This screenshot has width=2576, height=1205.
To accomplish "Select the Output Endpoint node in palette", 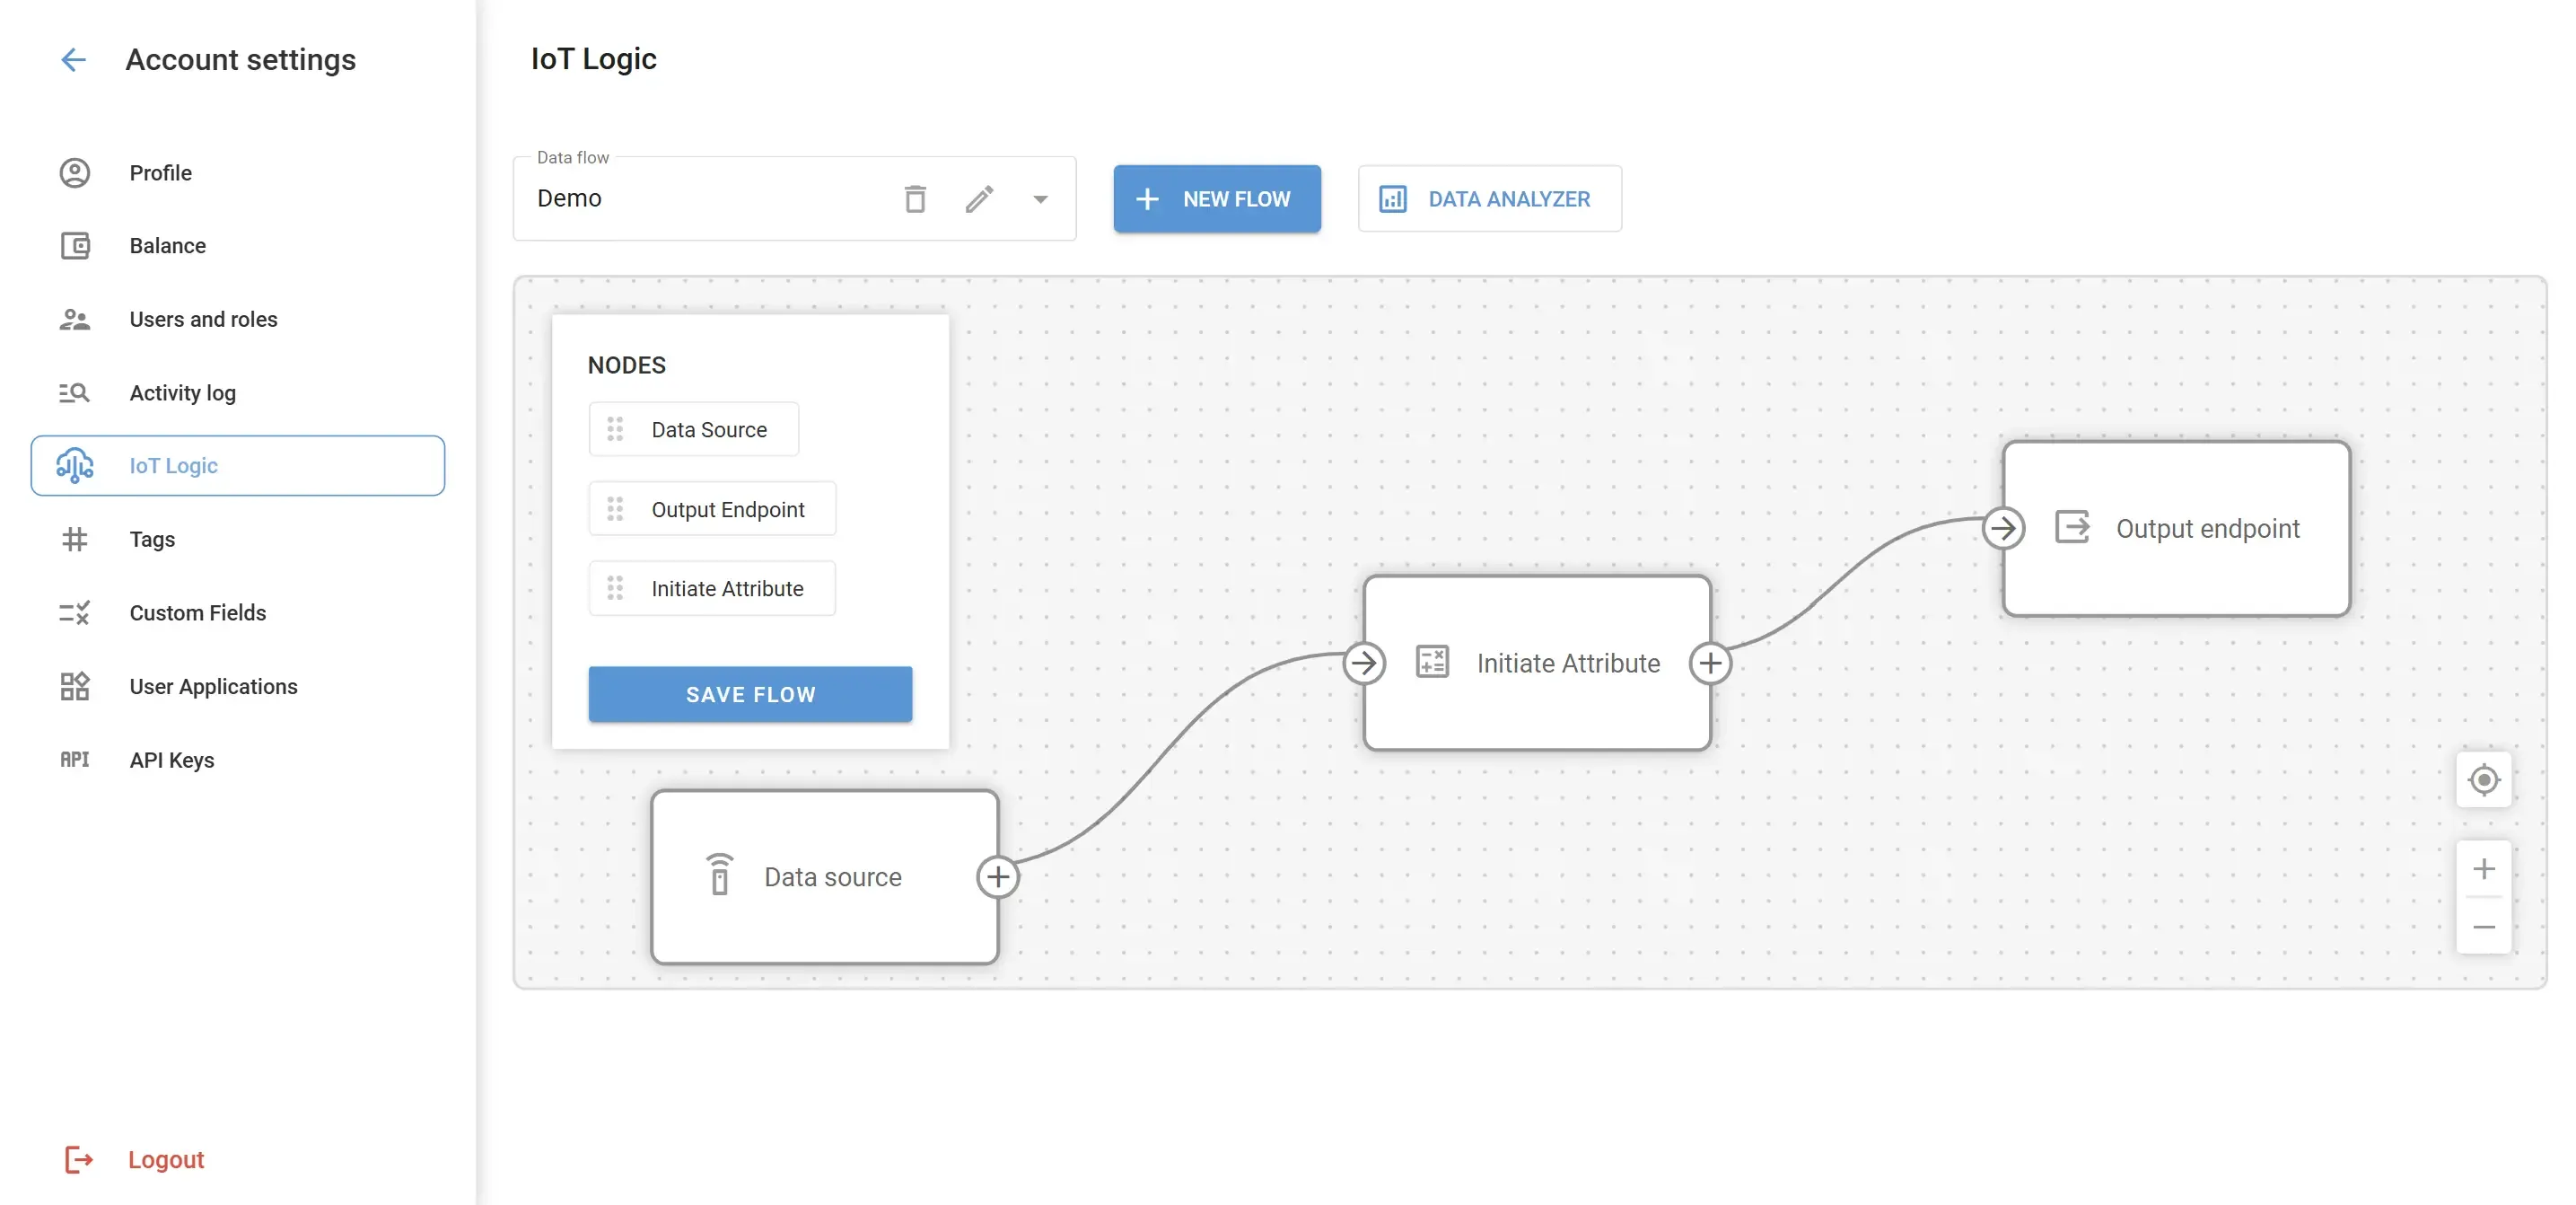I will click(x=727, y=510).
